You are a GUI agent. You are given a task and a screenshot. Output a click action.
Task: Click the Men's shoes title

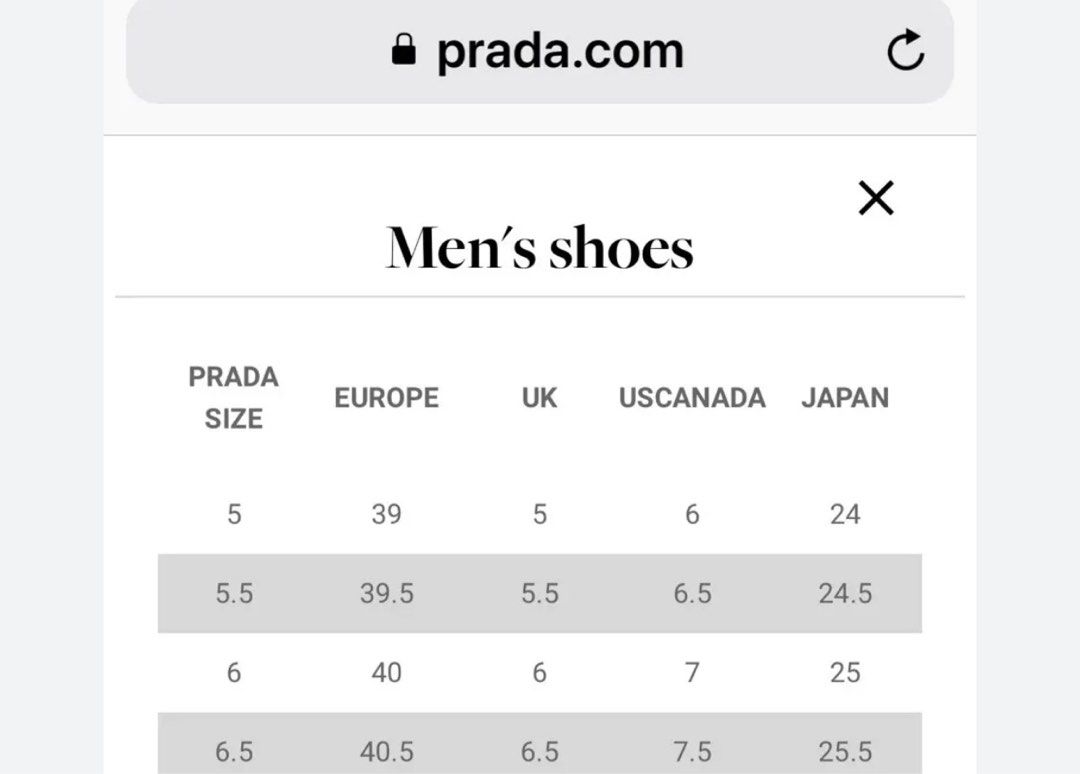coord(540,245)
